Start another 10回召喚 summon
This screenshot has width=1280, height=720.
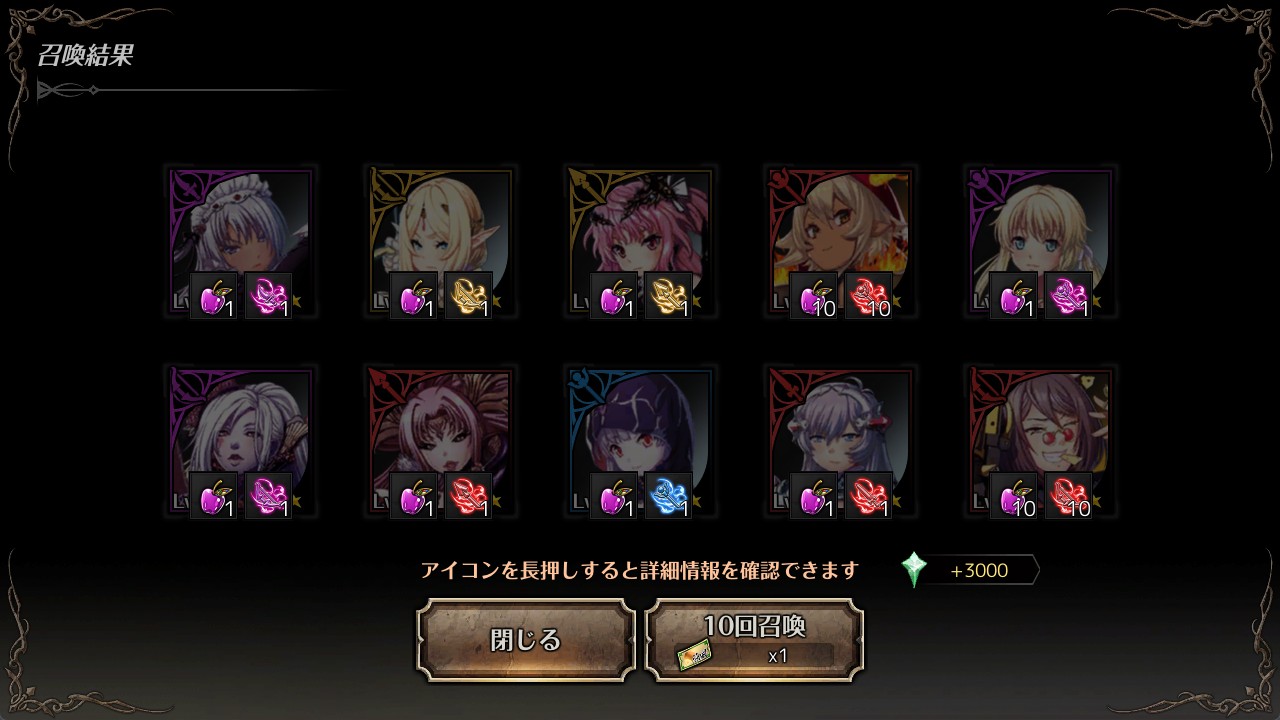tap(754, 640)
